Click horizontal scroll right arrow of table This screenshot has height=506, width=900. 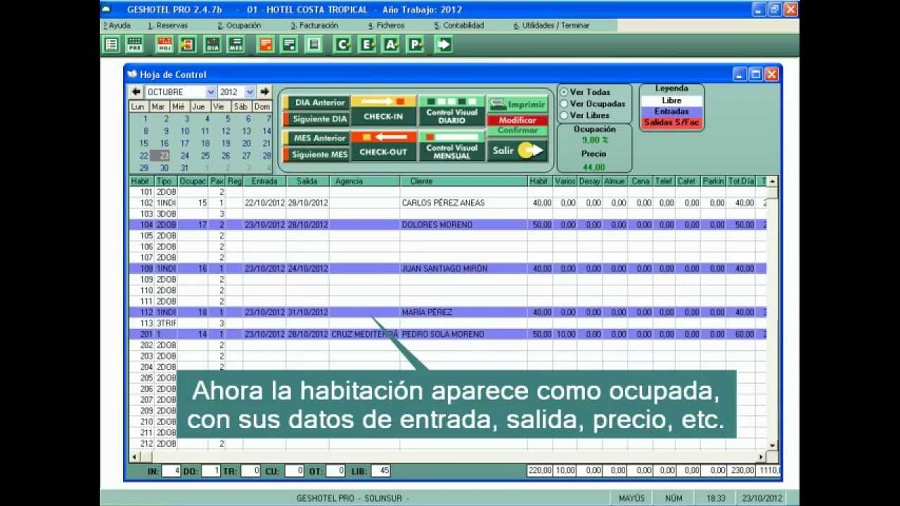pos(761,457)
